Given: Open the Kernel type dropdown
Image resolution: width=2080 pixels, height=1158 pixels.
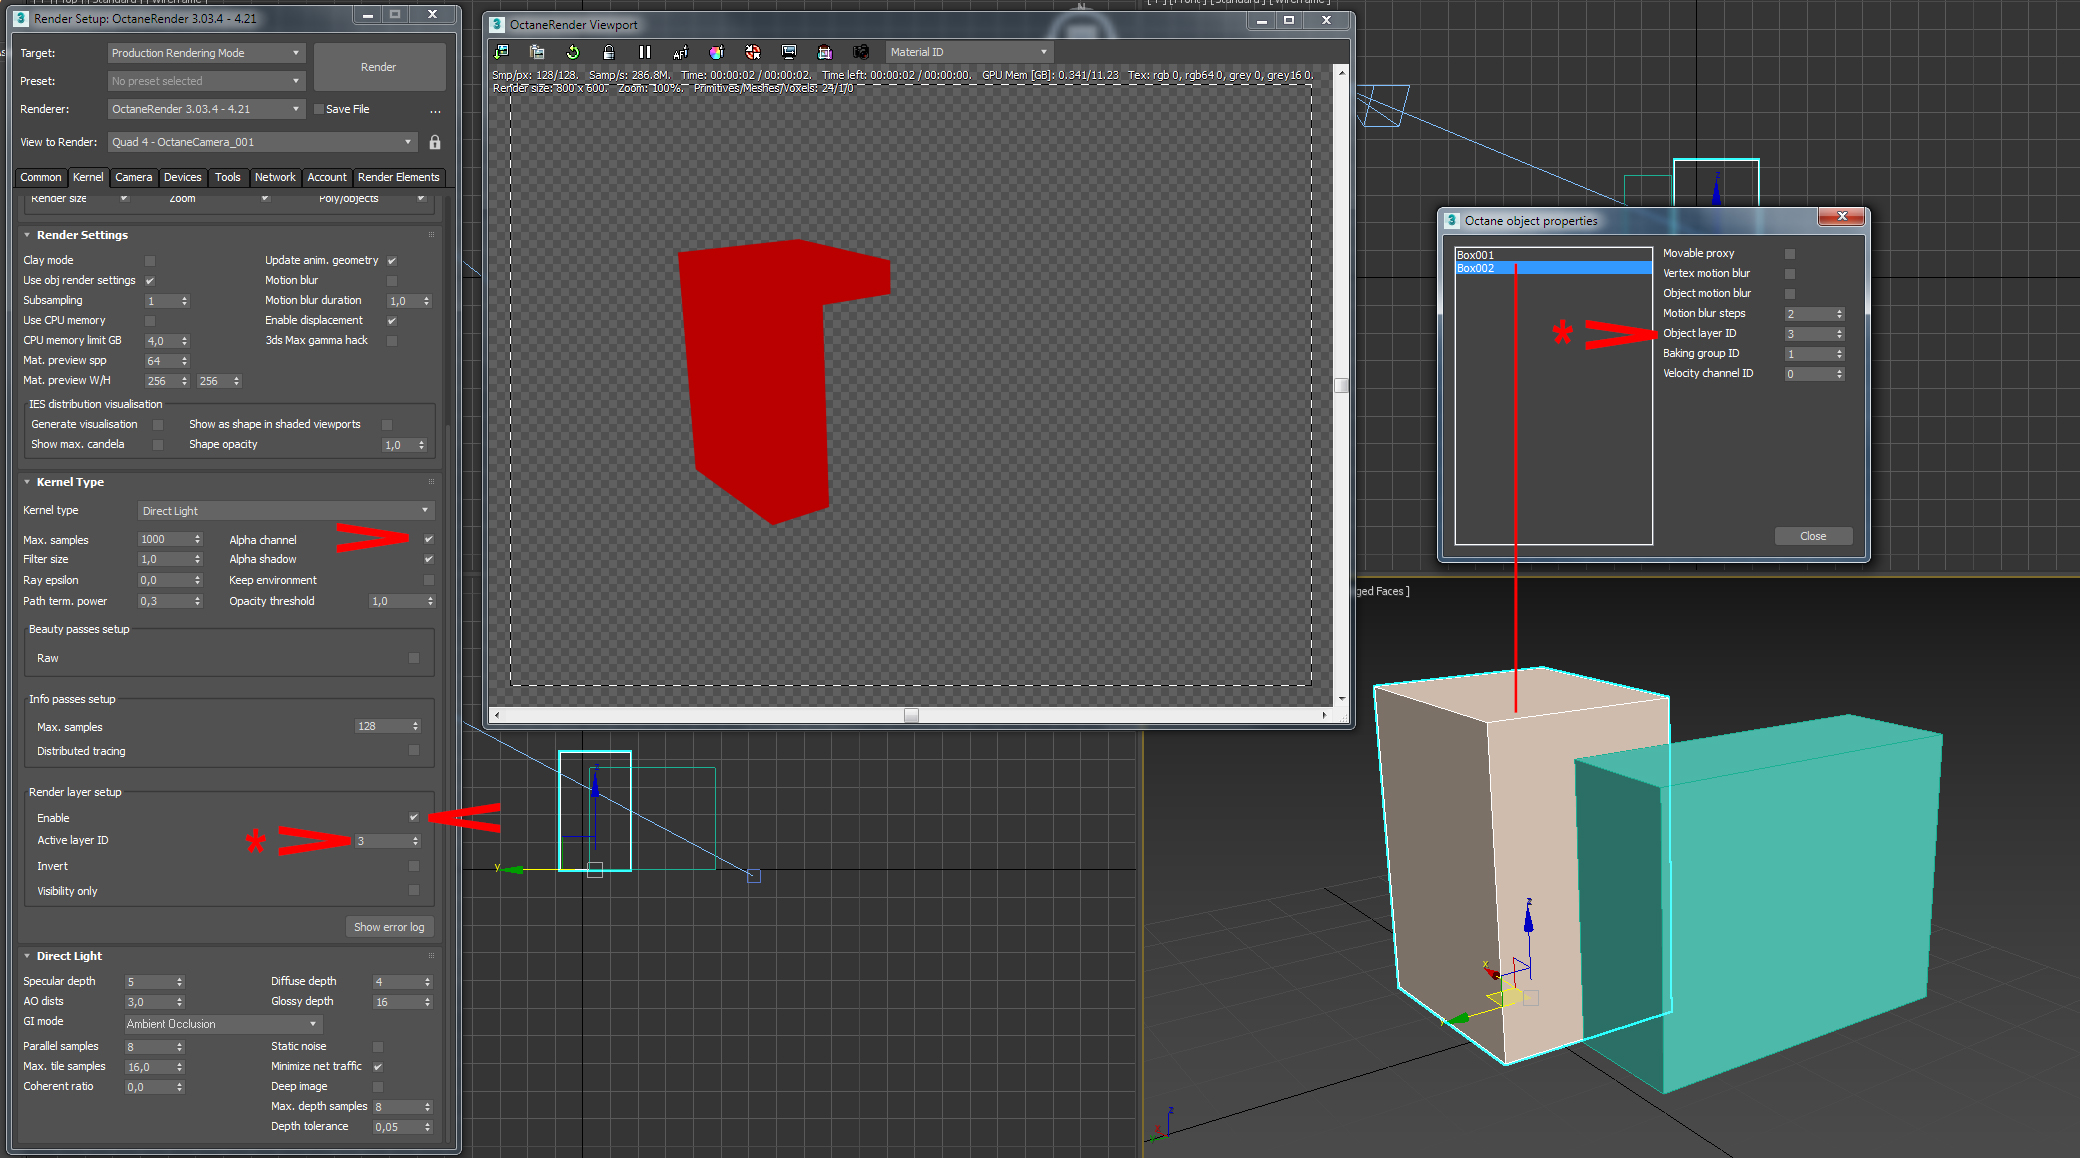Looking at the screenshot, I should point(285,511).
